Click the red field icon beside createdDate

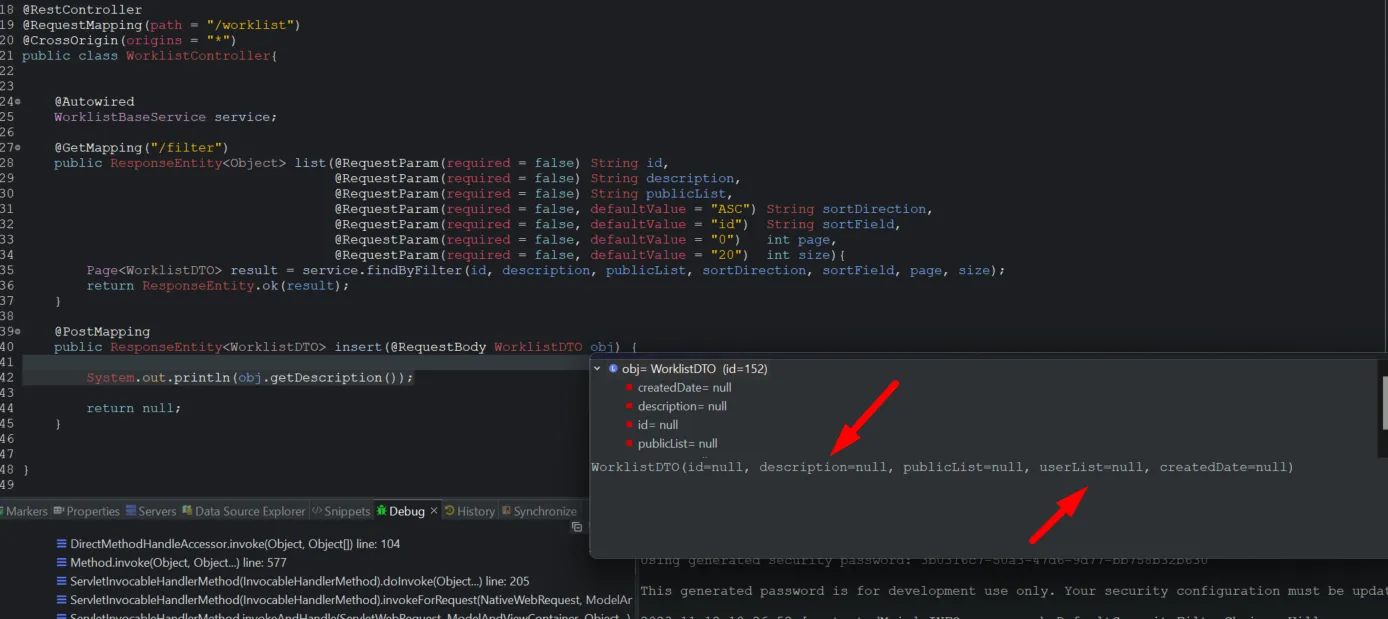click(x=628, y=388)
